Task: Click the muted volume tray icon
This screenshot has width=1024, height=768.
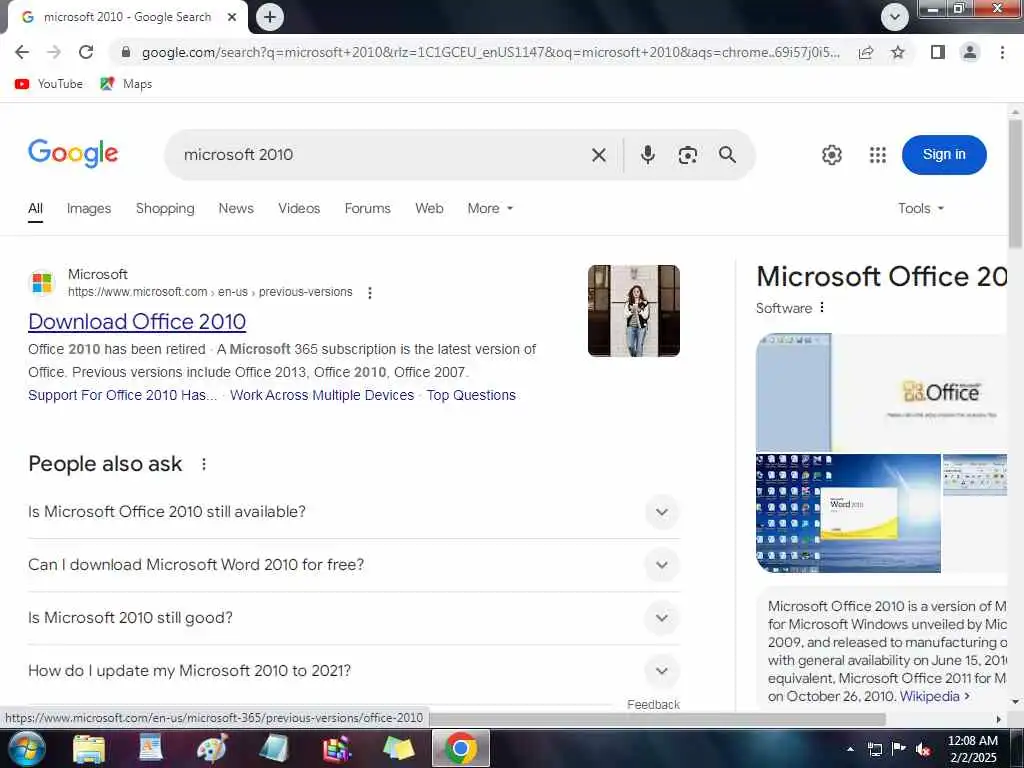Action: 922,749
